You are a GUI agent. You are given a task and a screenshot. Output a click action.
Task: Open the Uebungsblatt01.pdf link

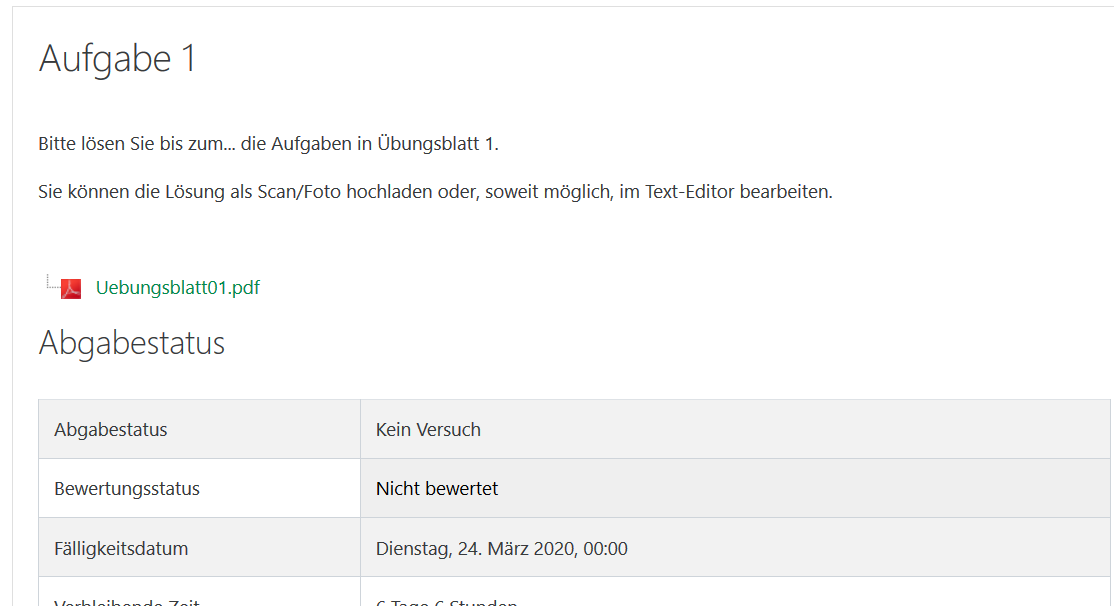(178, 288)
